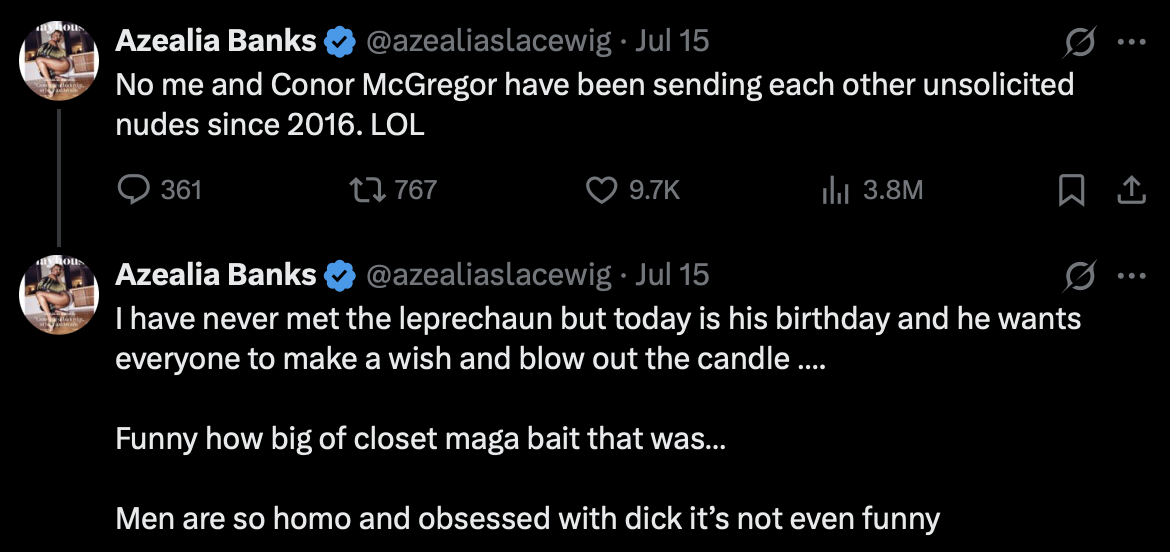Image resolution: width=1170 pixels, height=552 pixels.
Task: Bookmark the Conor McGregor tweet
Action: tap(1071, 189)
